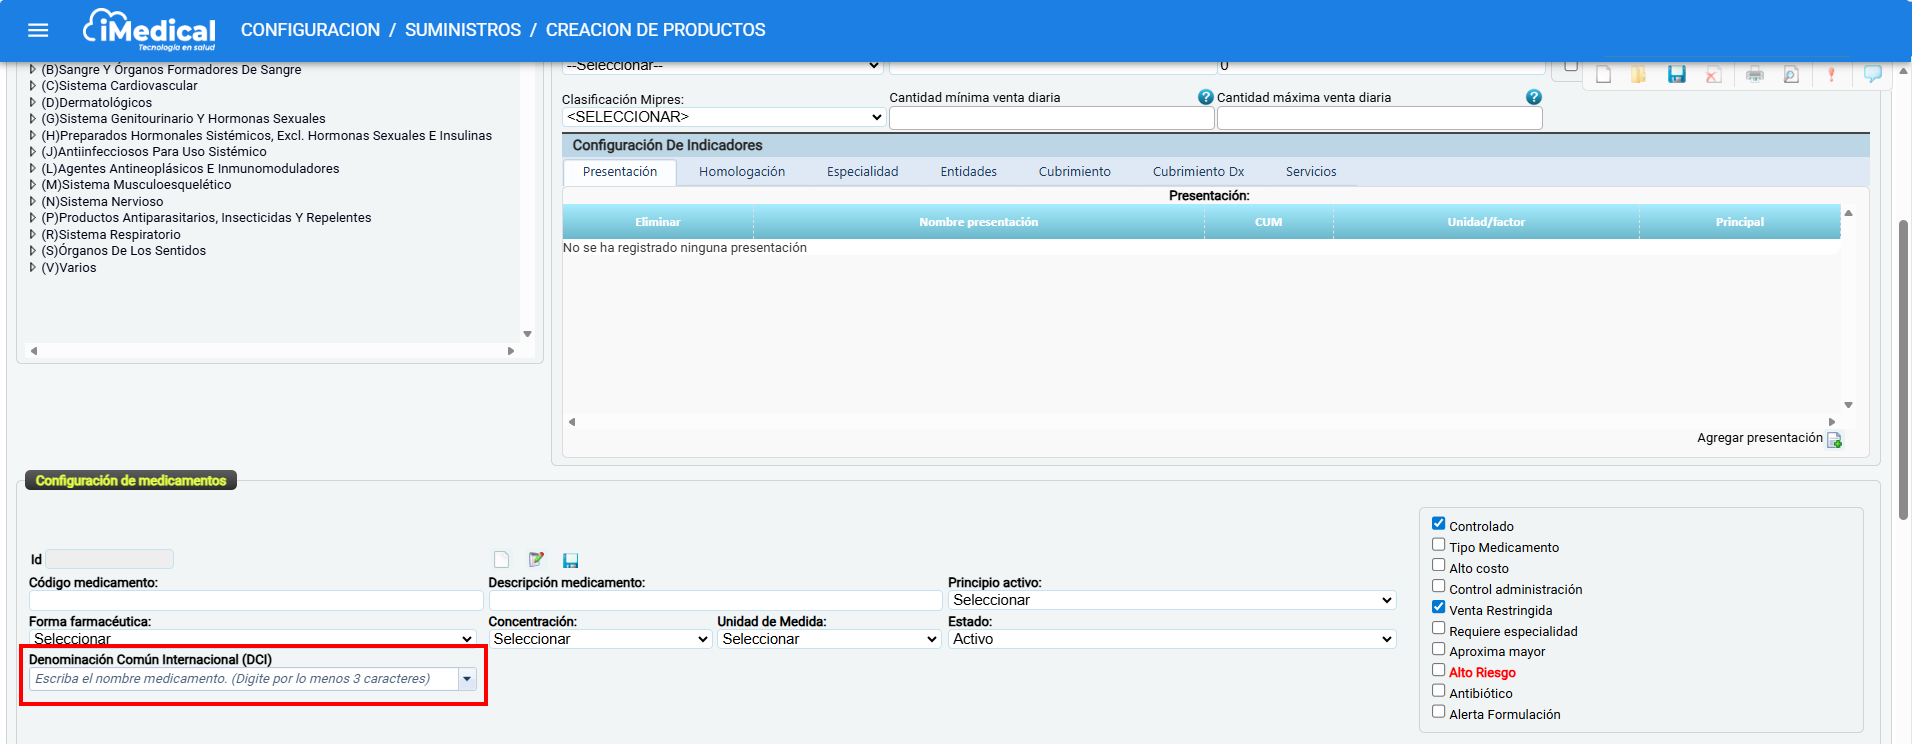Click the Configuración de medicamentos header button
This screenshot has height=744, width=1912.
click(x=131, y=481)
